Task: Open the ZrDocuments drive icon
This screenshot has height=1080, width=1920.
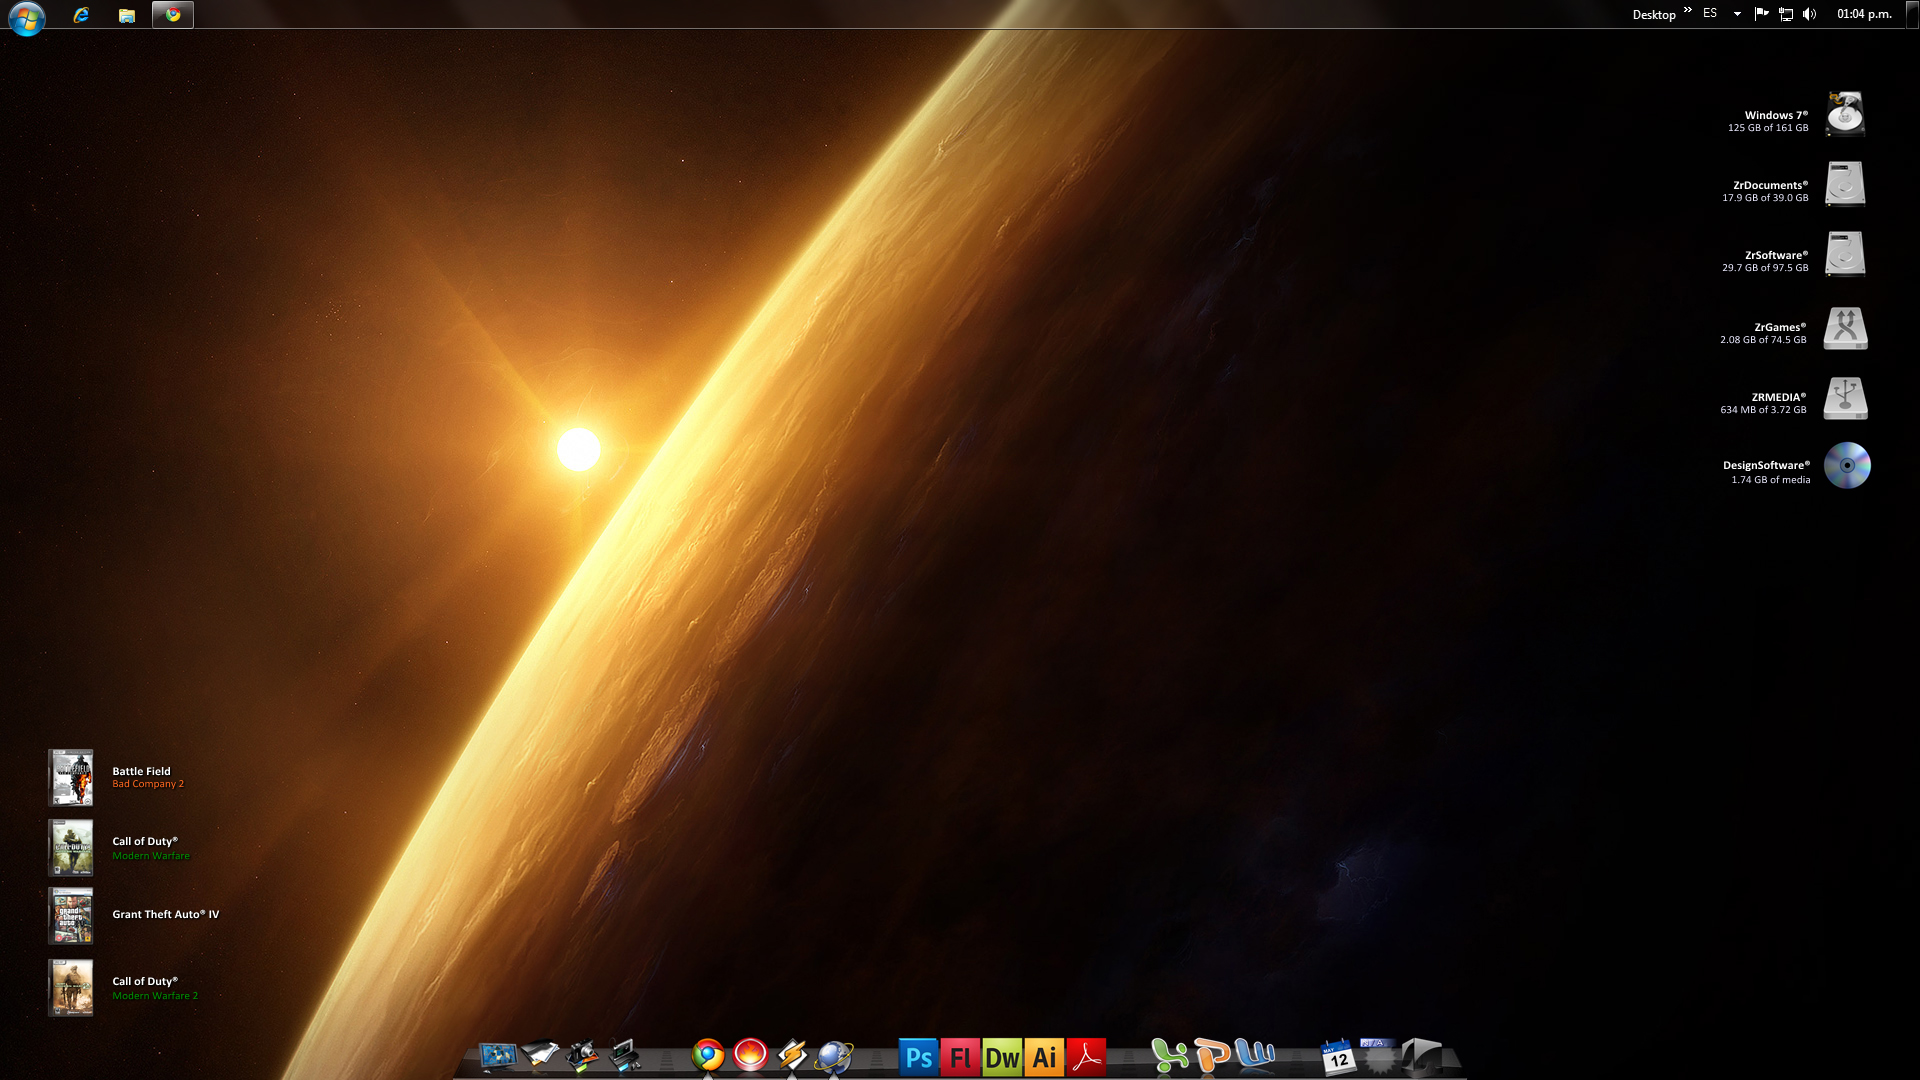Action: tap(1845, 184)
